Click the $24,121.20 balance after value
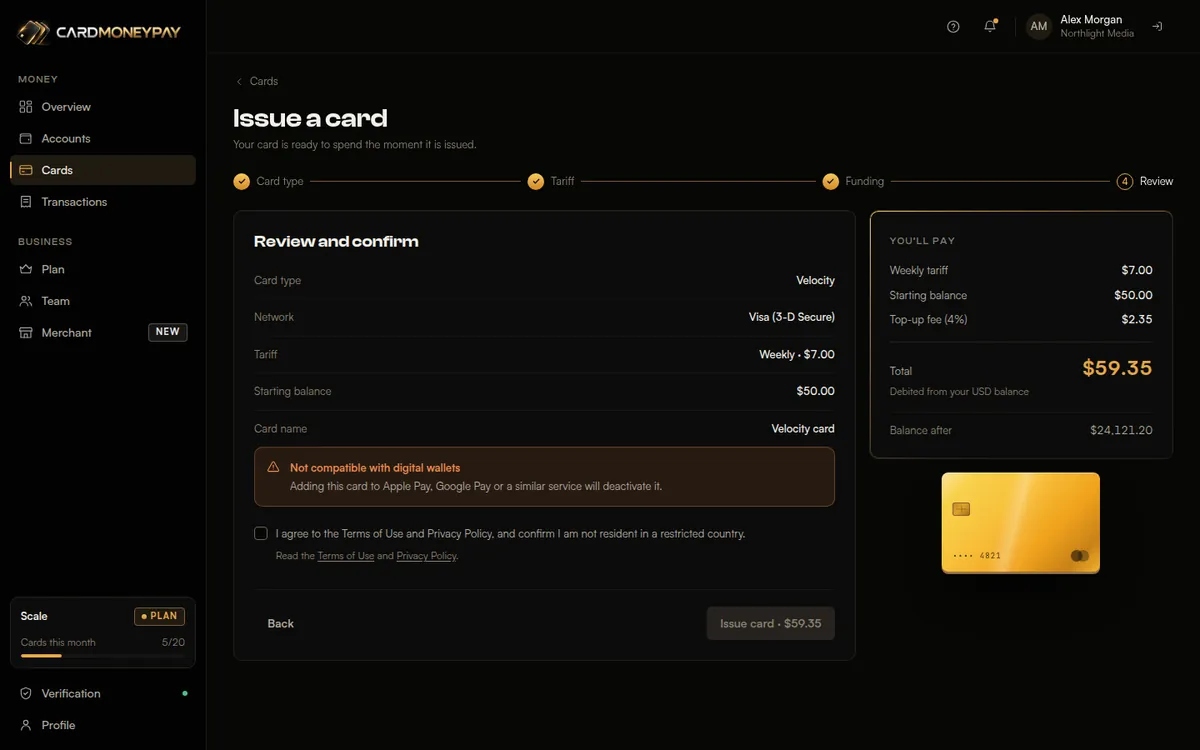Viewport: 1200px width, 750px height. [1121, 430]
